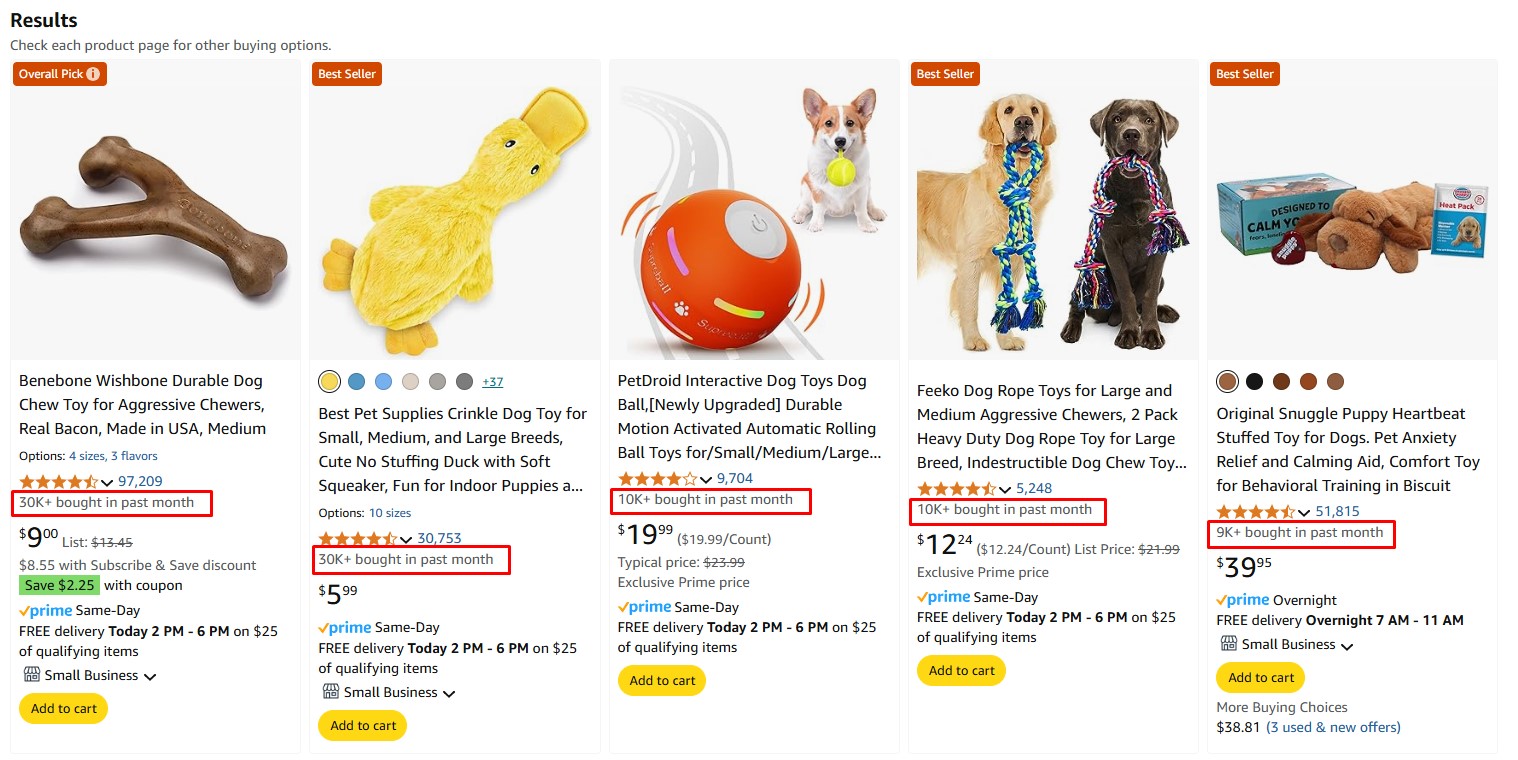Add the Benebone Wishbone to cart
Screen dimensions: 1518x760
(64, 709)
